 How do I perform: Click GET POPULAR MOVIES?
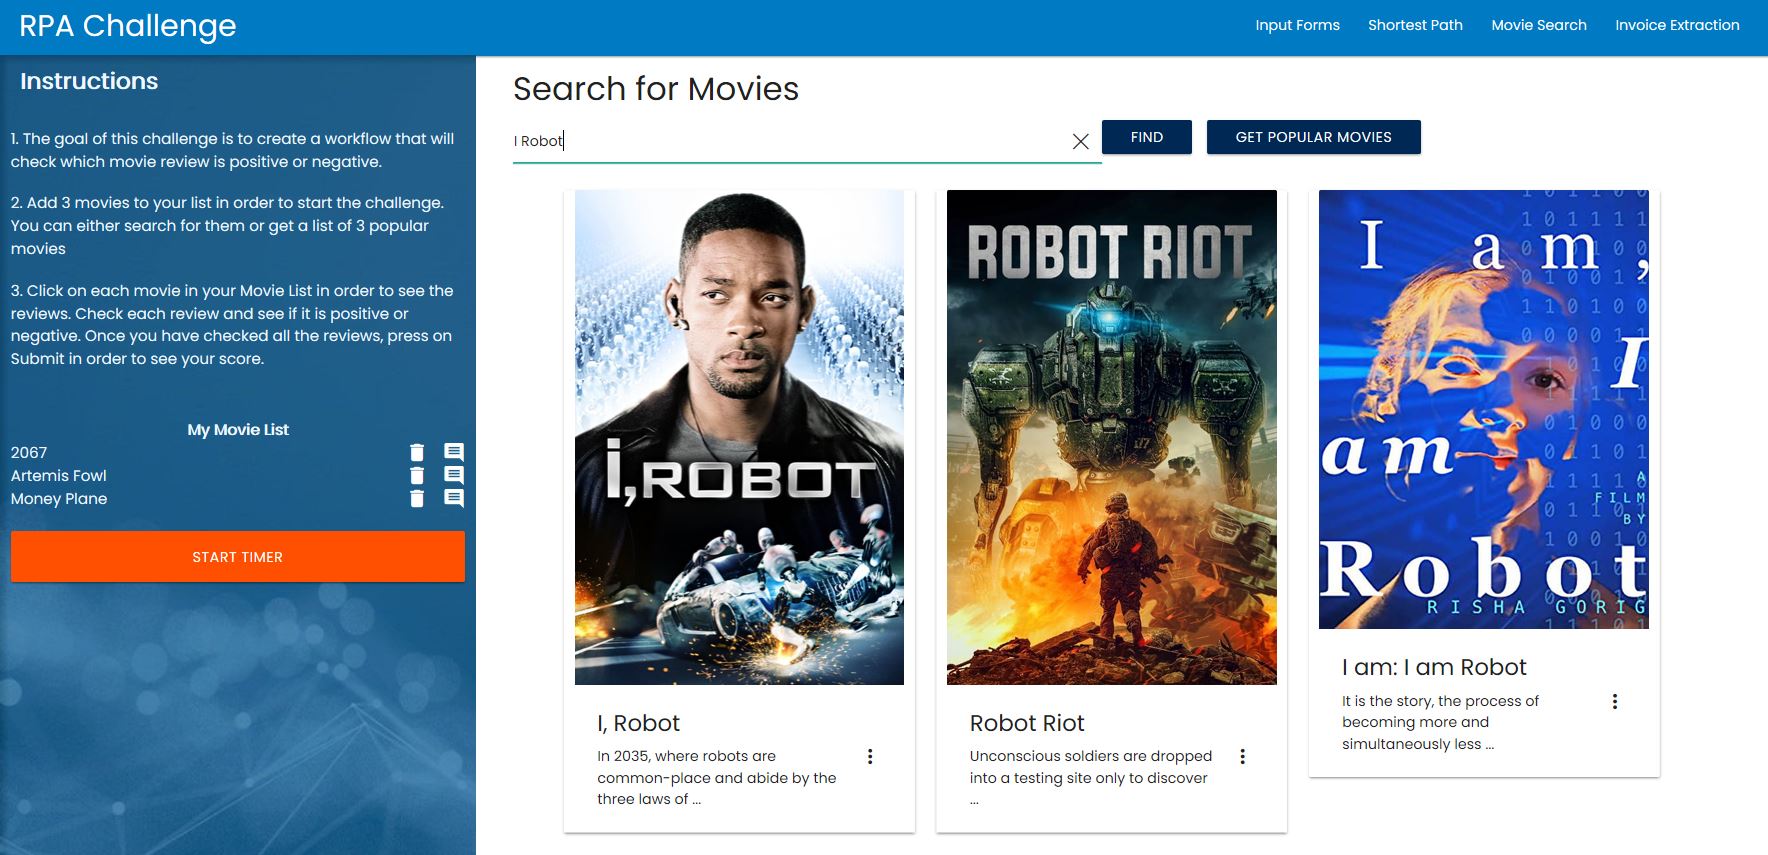click(x=1313, y=137)
